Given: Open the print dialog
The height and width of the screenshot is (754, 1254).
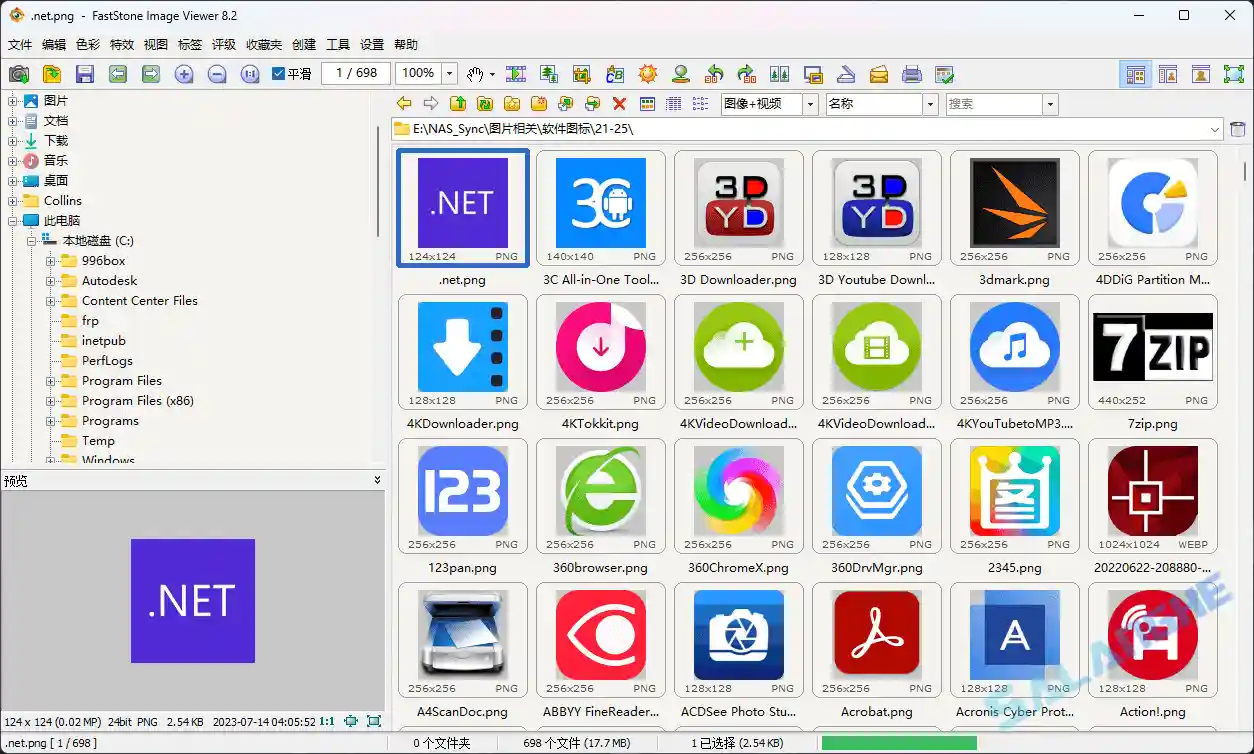Looking at the screenshot, I should [x=910, y=74].
